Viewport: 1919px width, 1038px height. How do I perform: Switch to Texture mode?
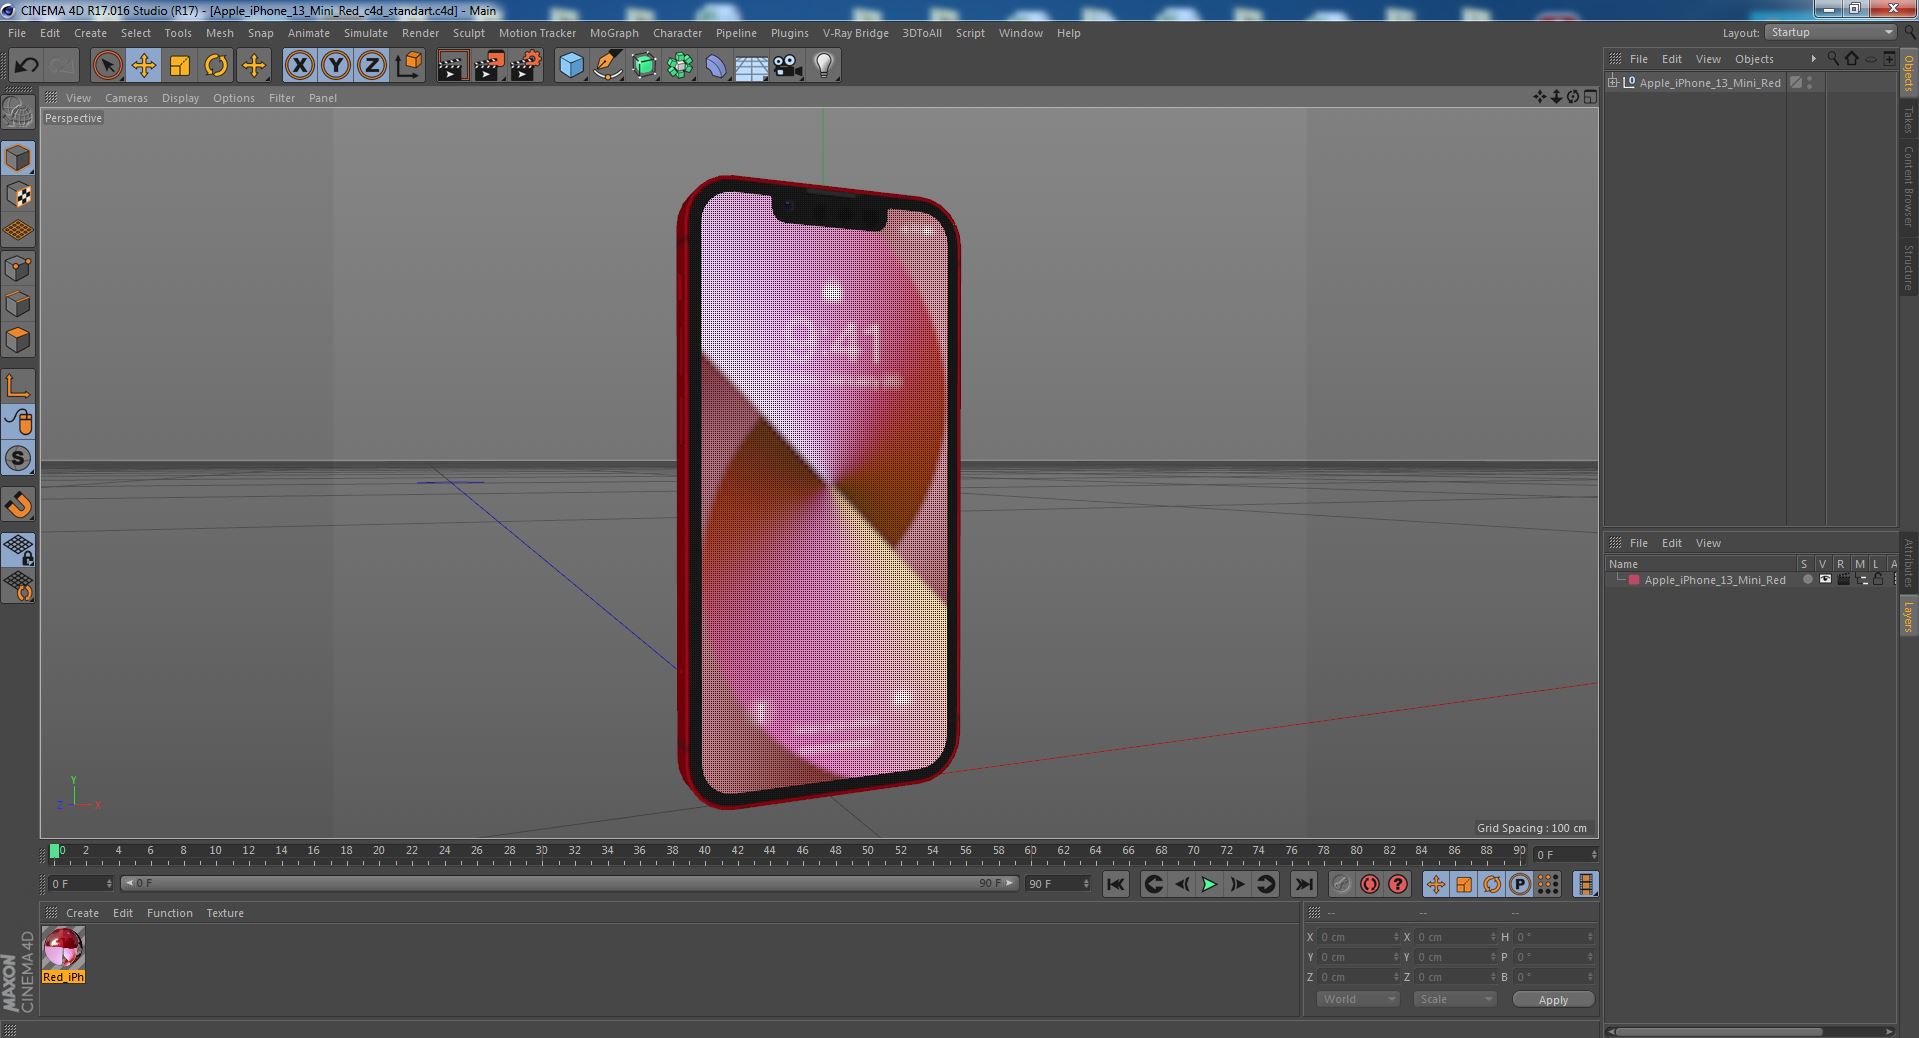click(x=18, y=195)
